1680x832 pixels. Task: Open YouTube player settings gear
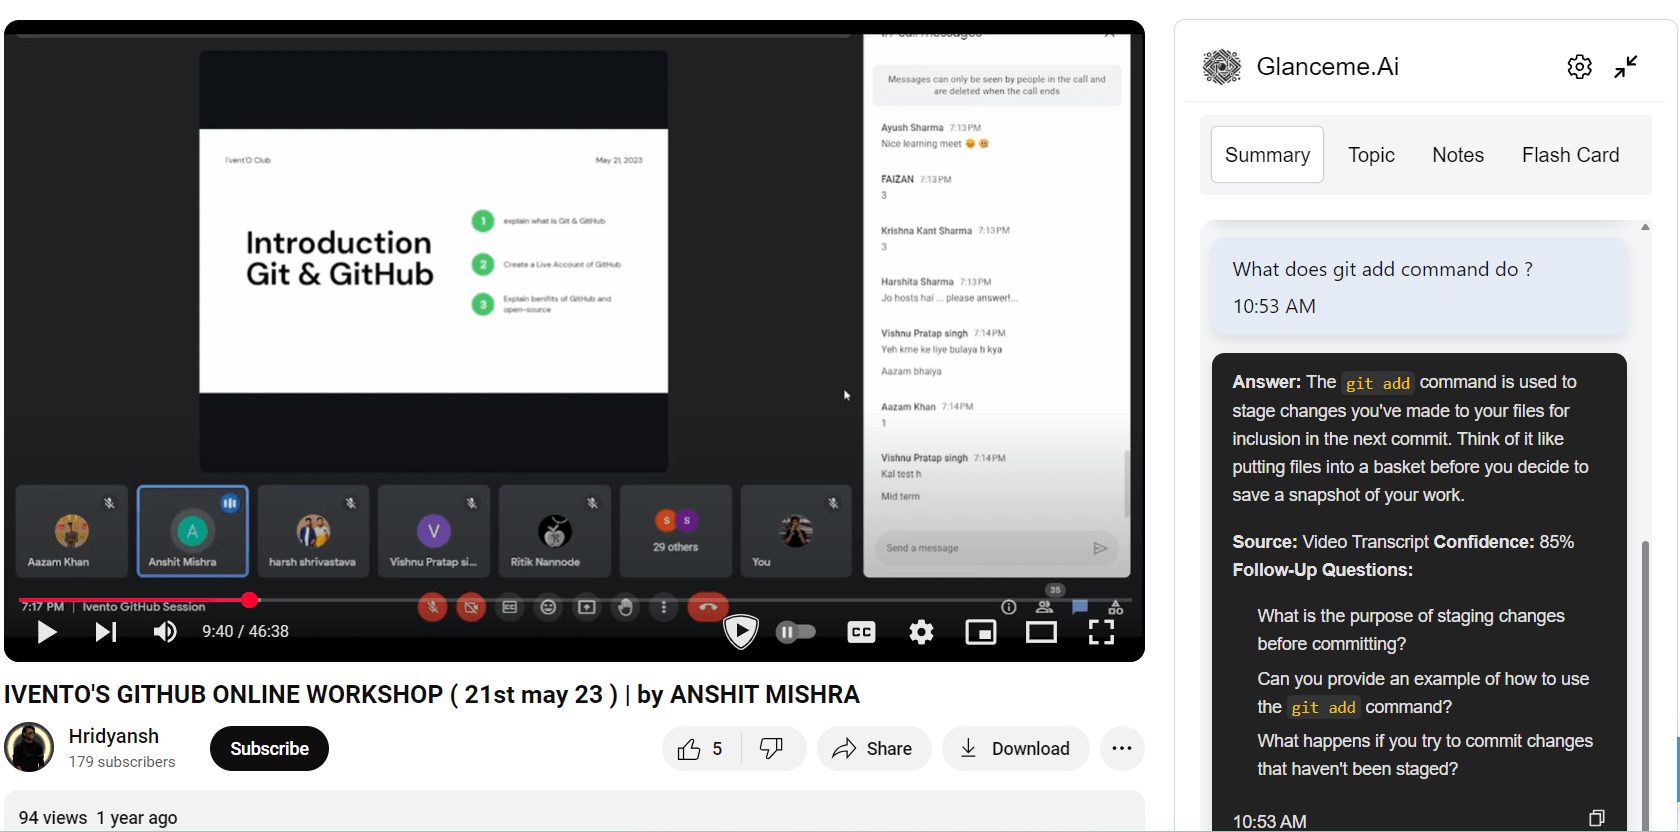click(921, 632)
